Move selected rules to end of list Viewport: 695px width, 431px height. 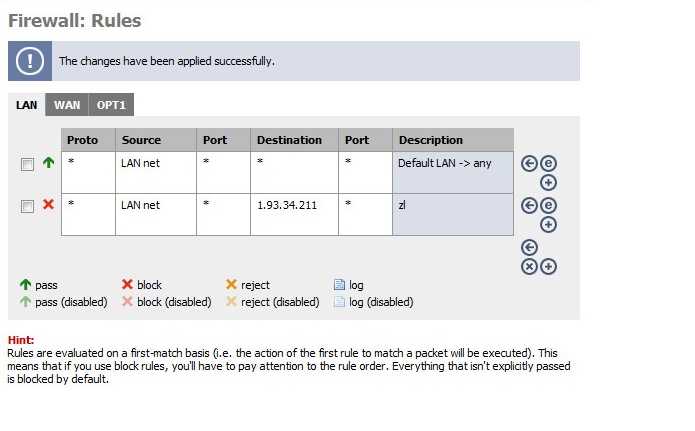tap(529, 247)
